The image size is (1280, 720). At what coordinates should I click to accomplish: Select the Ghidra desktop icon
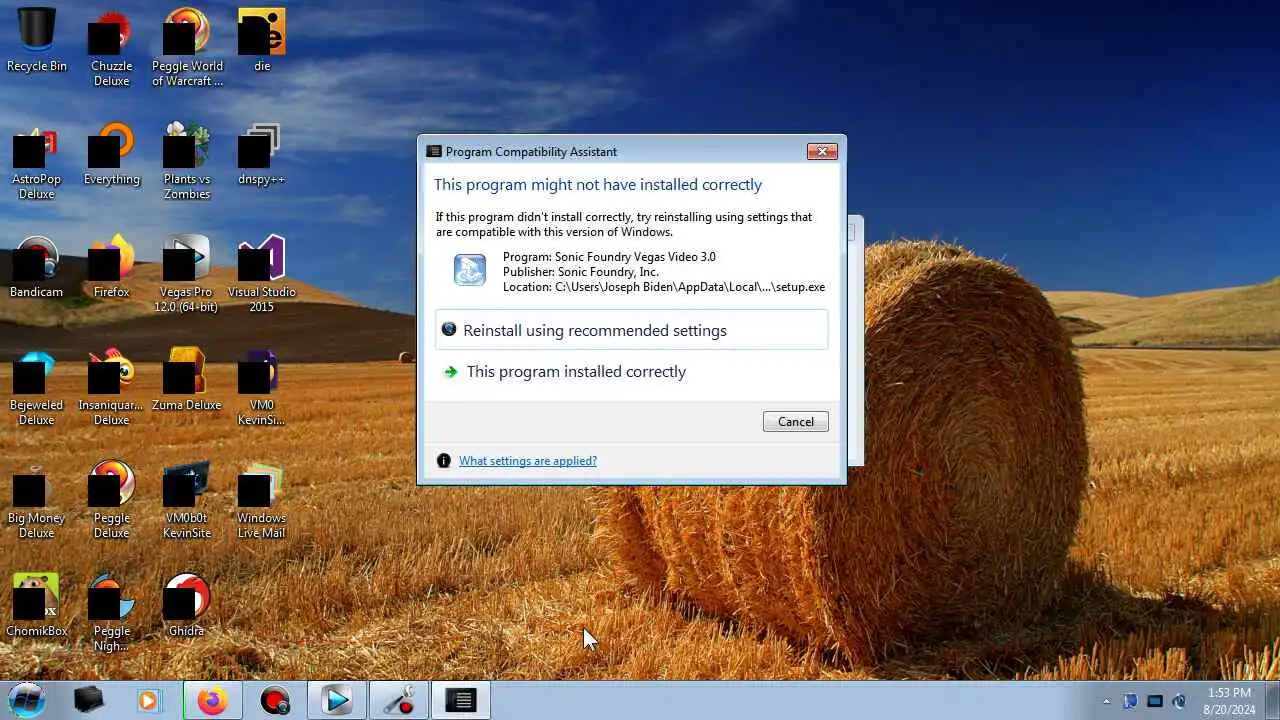pos(187,607)
